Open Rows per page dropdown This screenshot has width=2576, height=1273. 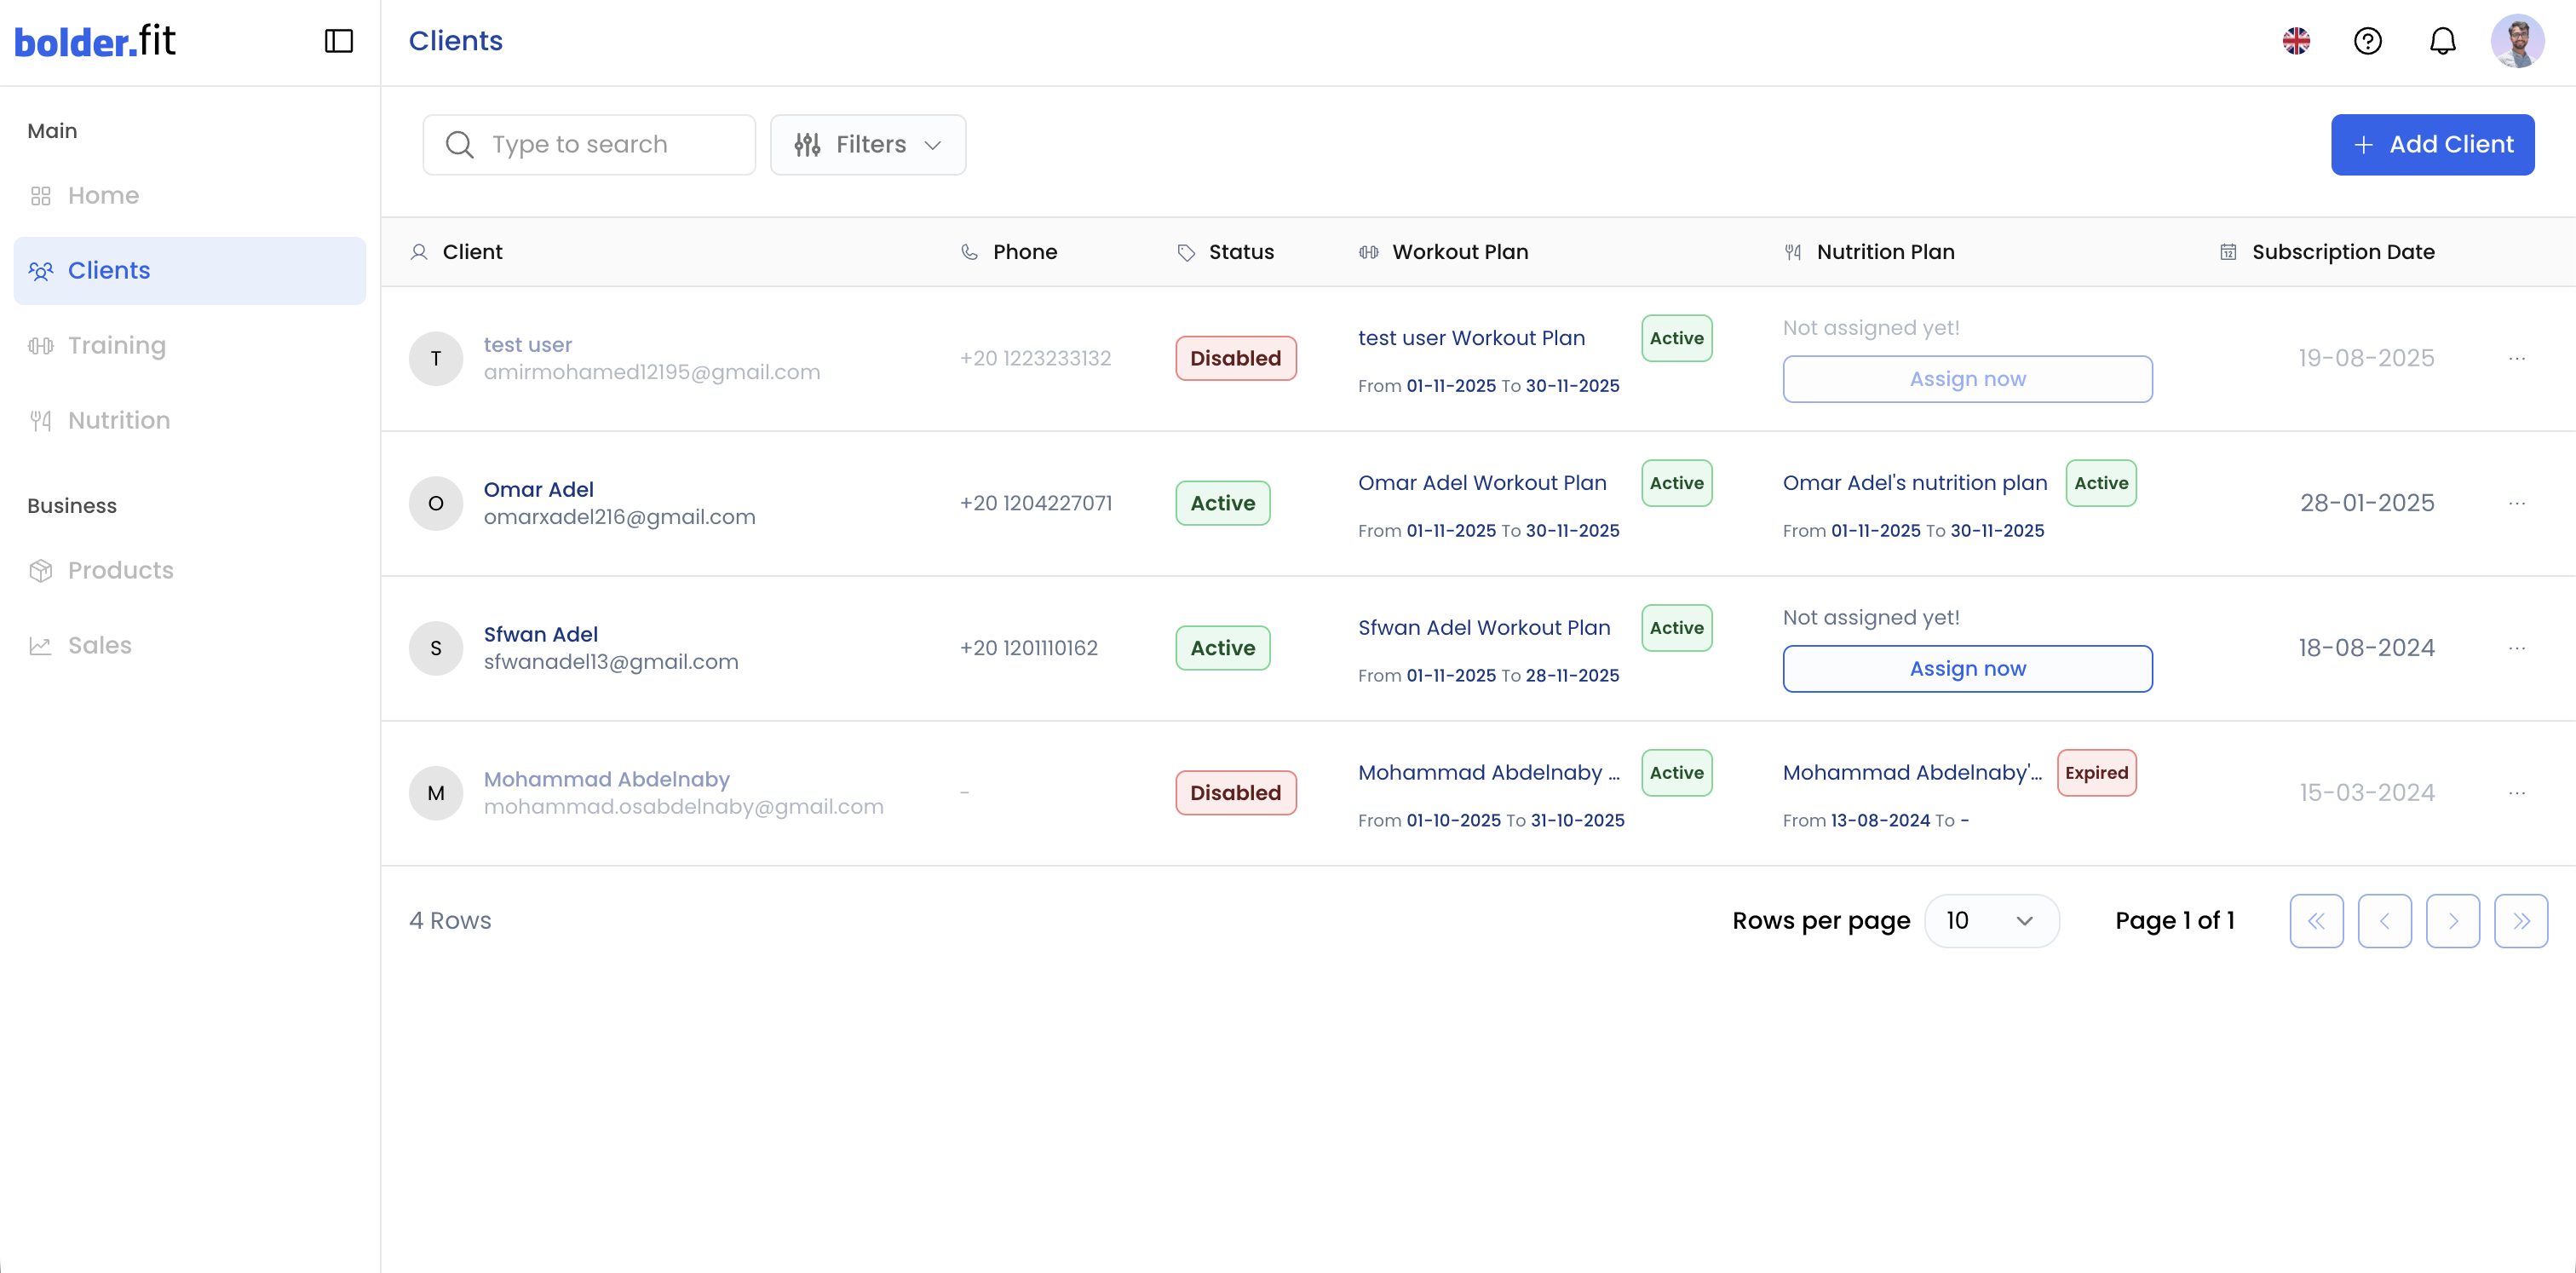click(1990, 920)
